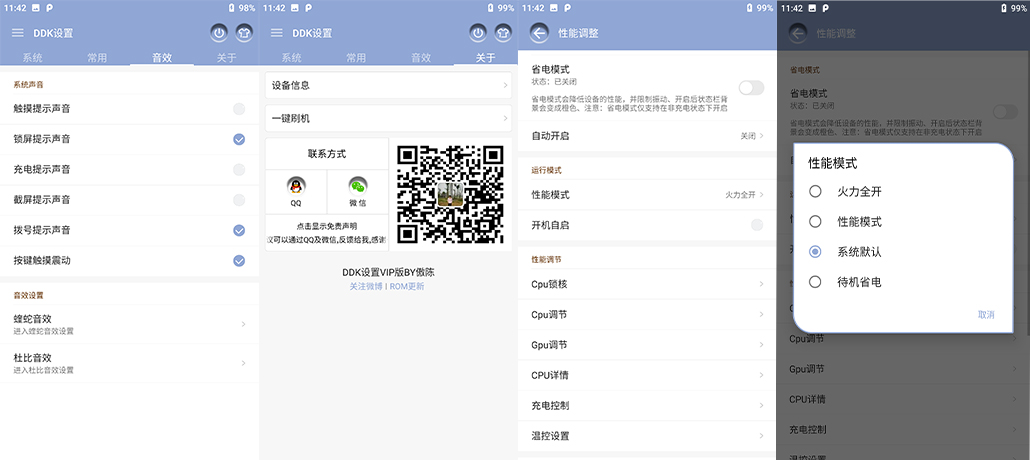Tap power icon in the leftmost DDK设置 header
This screenshot has height=460, width=1030.
(x=219, y=33)
